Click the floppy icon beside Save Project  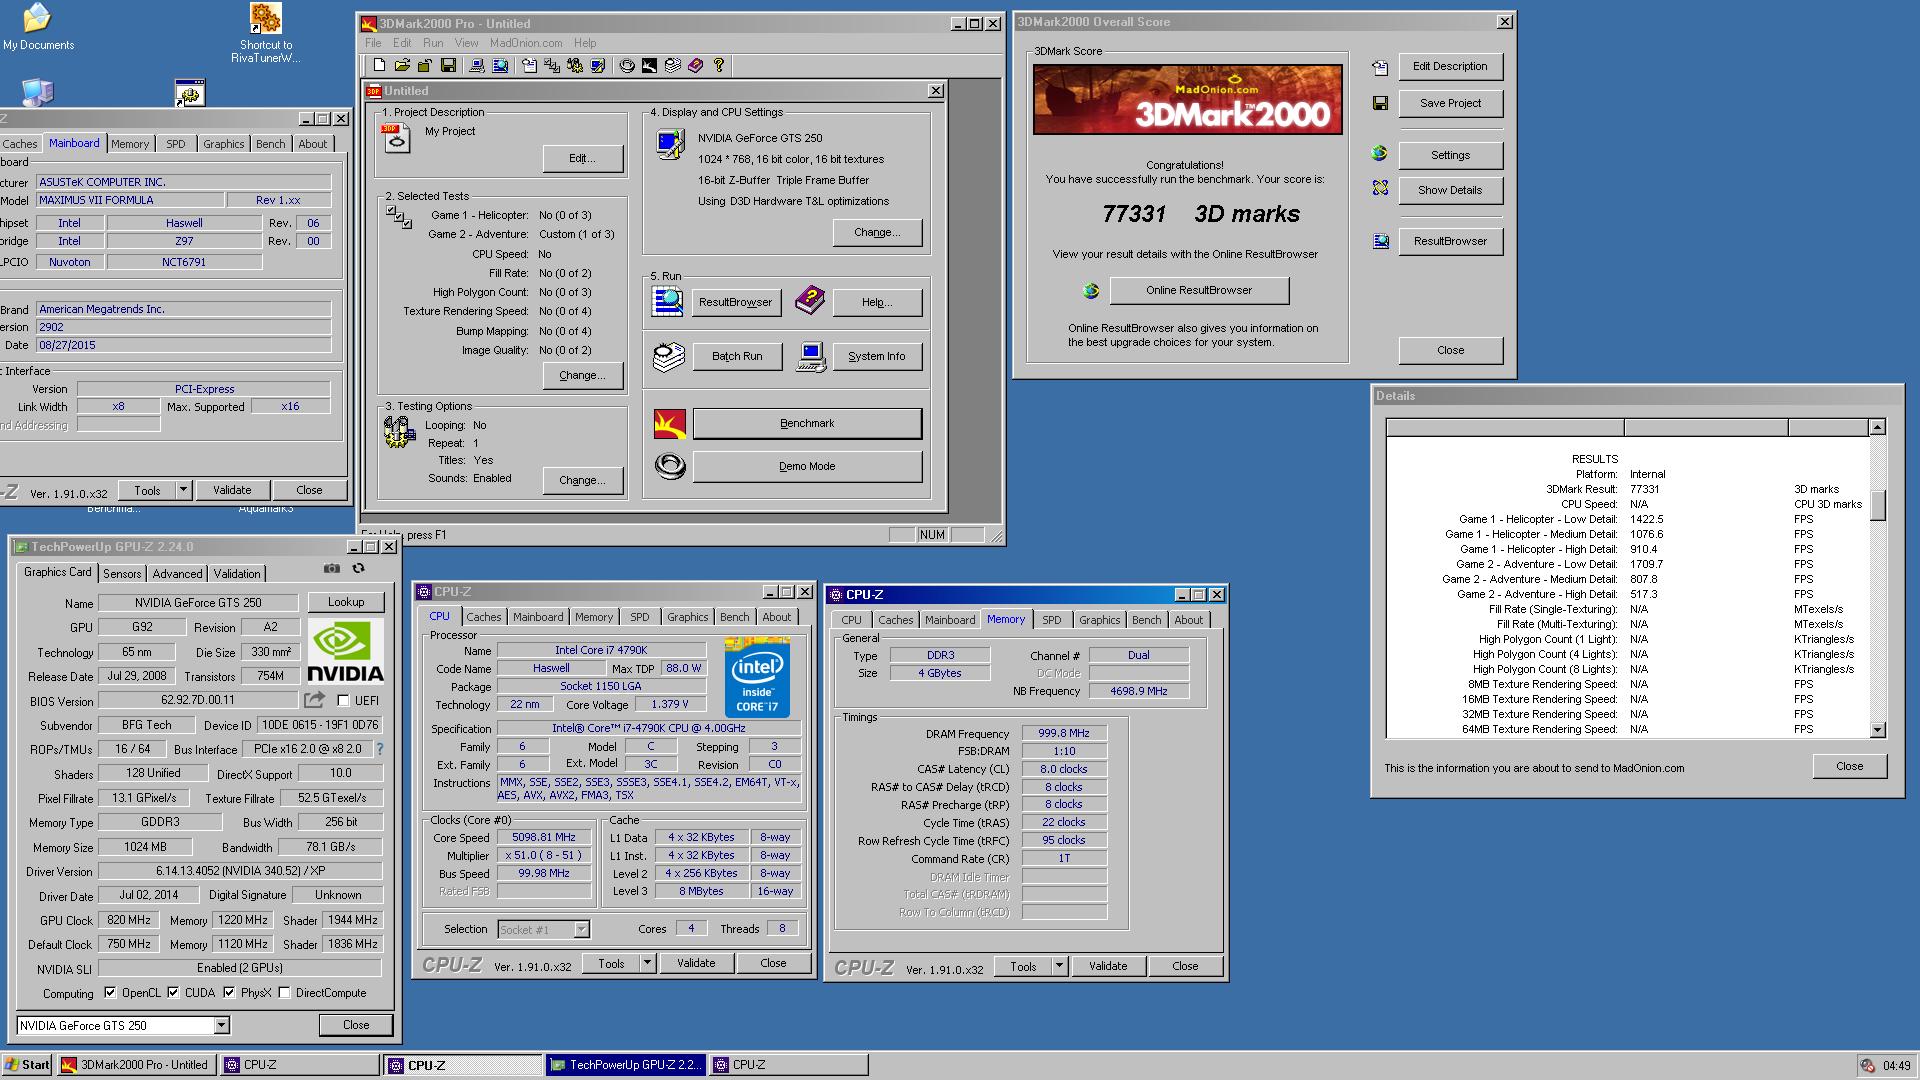(x=1380, y=103)
